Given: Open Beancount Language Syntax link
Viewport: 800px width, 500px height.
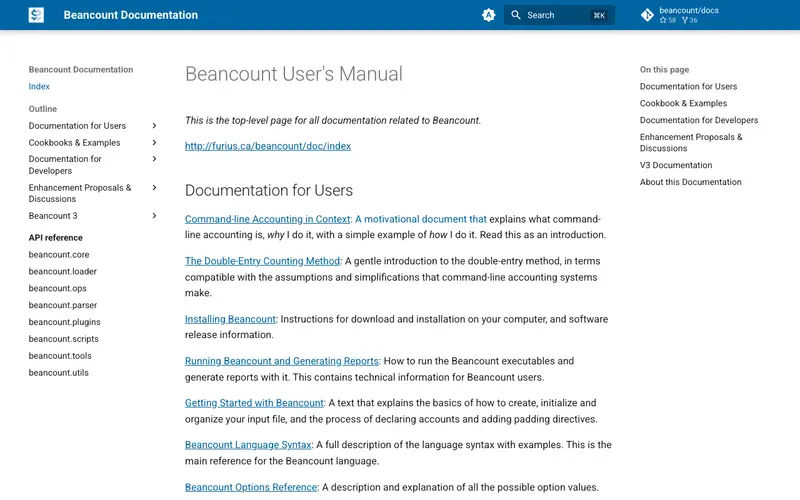Looking at the screenshot, I should (x=248, y=444).
